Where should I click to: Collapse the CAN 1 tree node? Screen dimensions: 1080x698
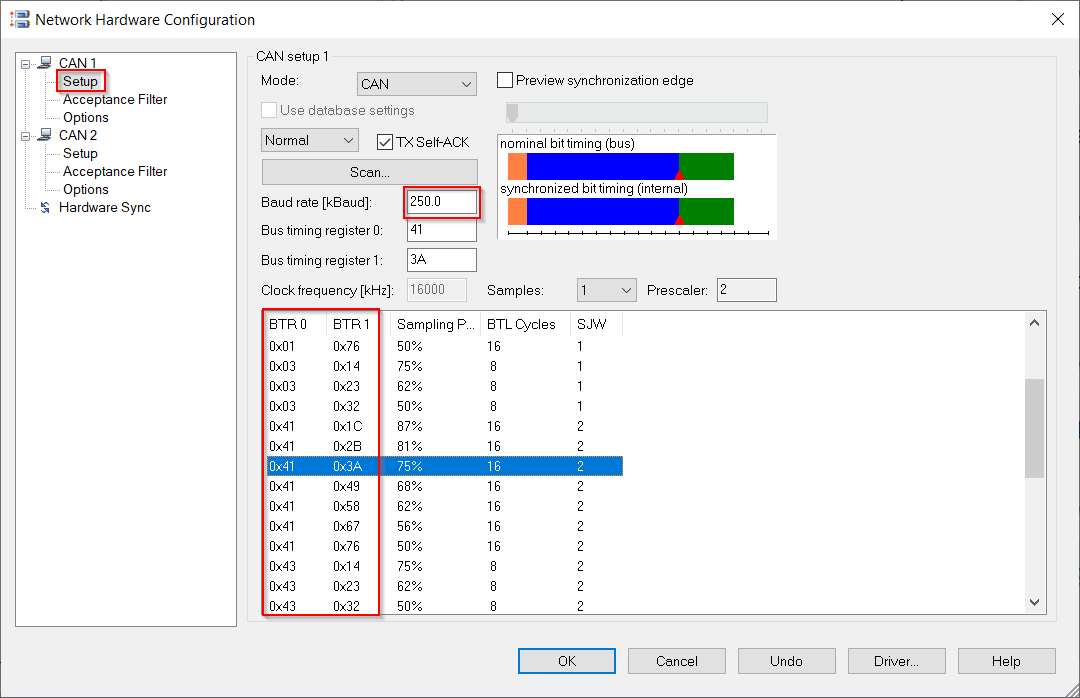point(25,64)
